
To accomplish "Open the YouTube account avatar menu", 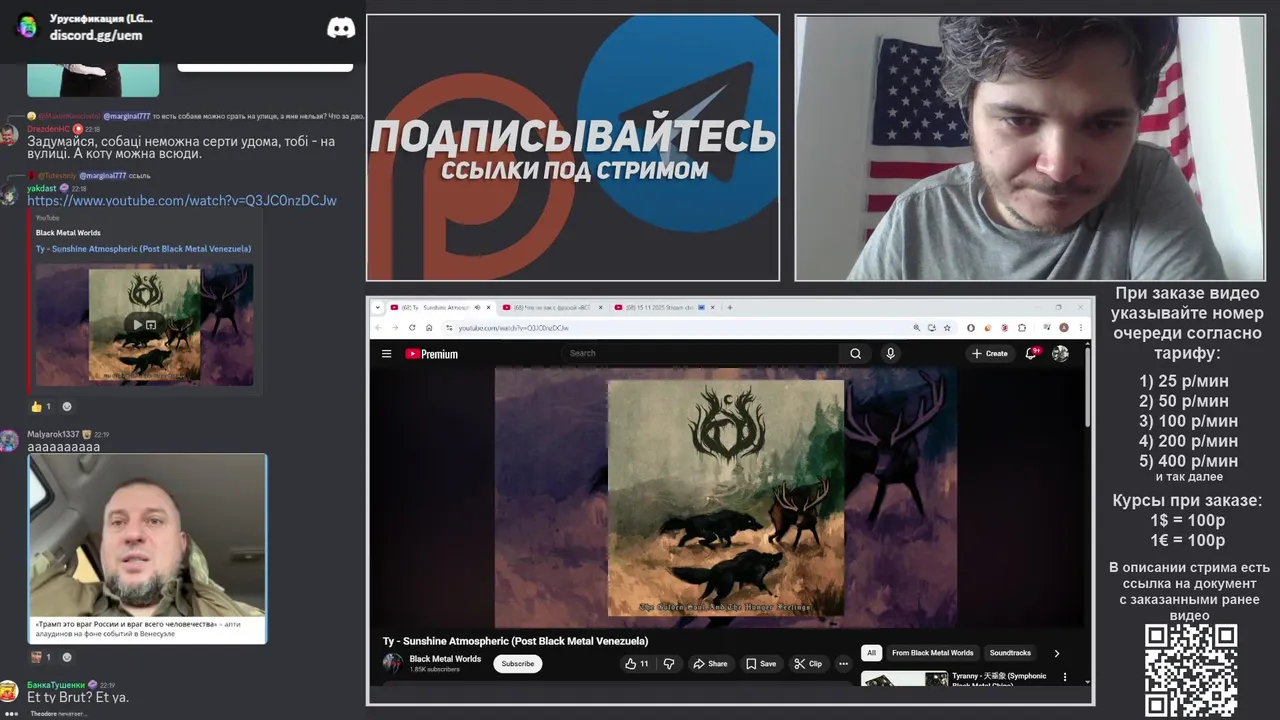I will (x=1060, y=353).
